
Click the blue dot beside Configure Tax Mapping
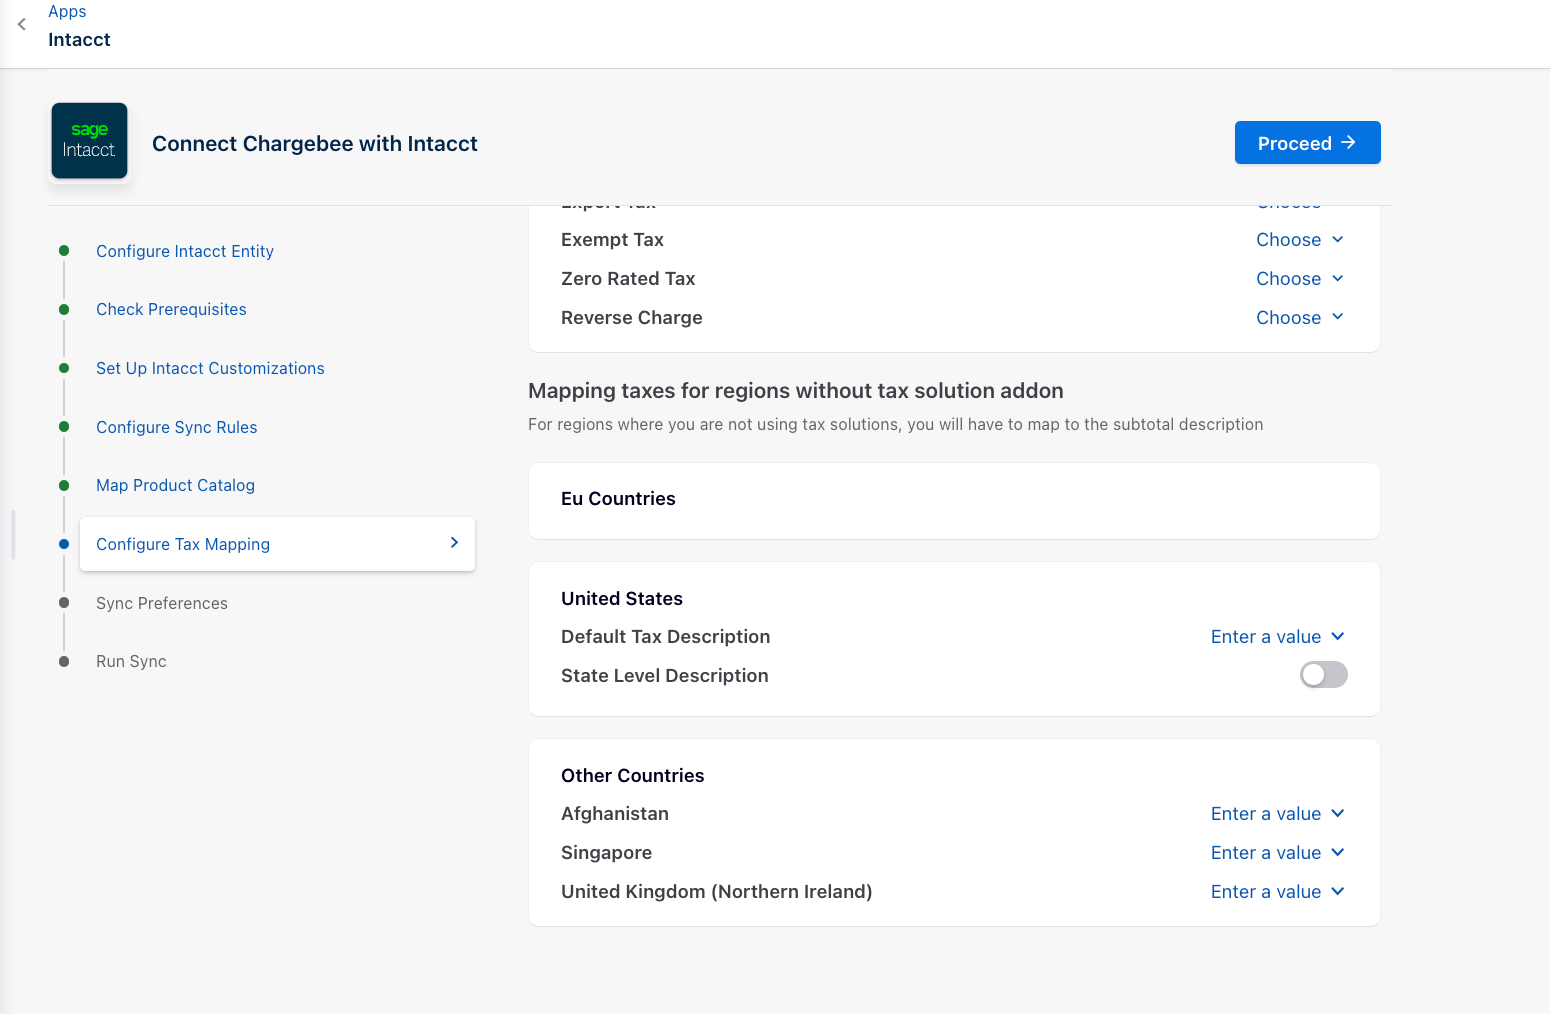tap(64, 544)
